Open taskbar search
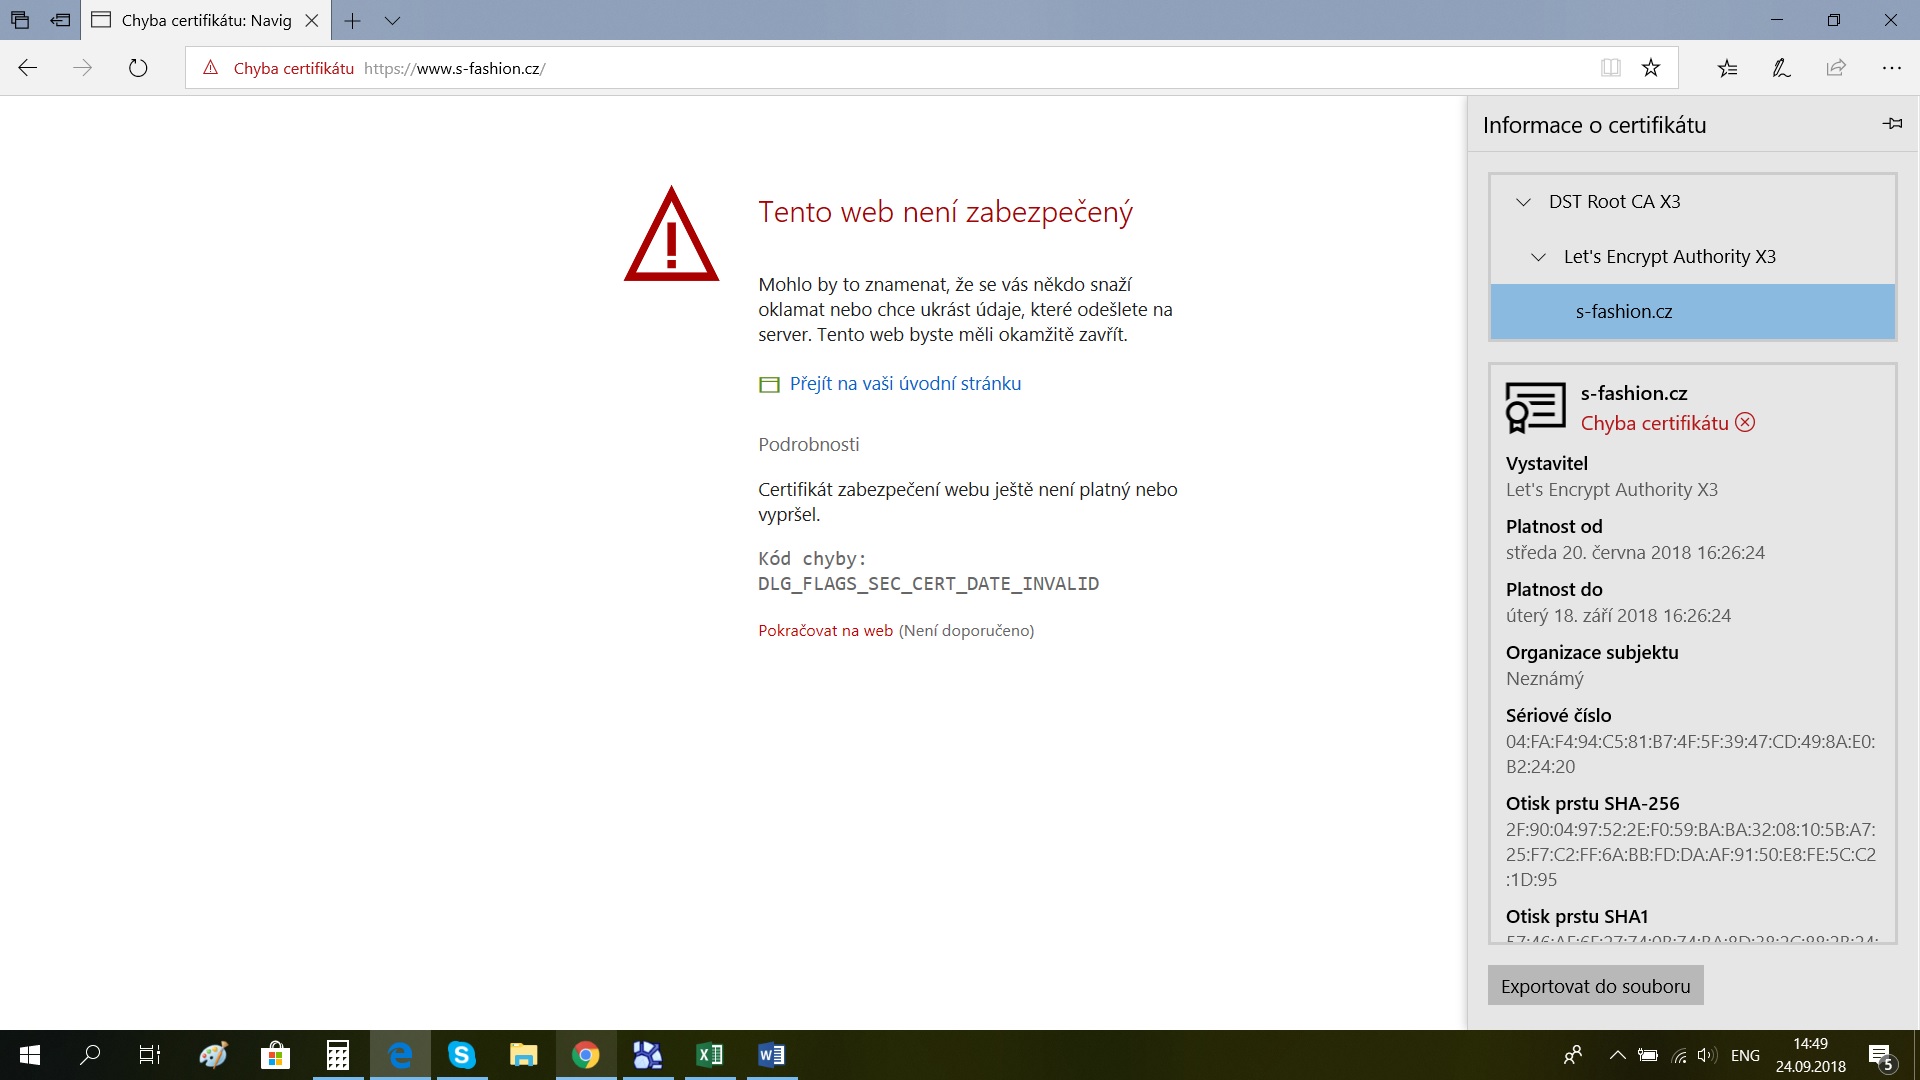Viewport: 1920px width, 1080px height. pos(90,1055)
